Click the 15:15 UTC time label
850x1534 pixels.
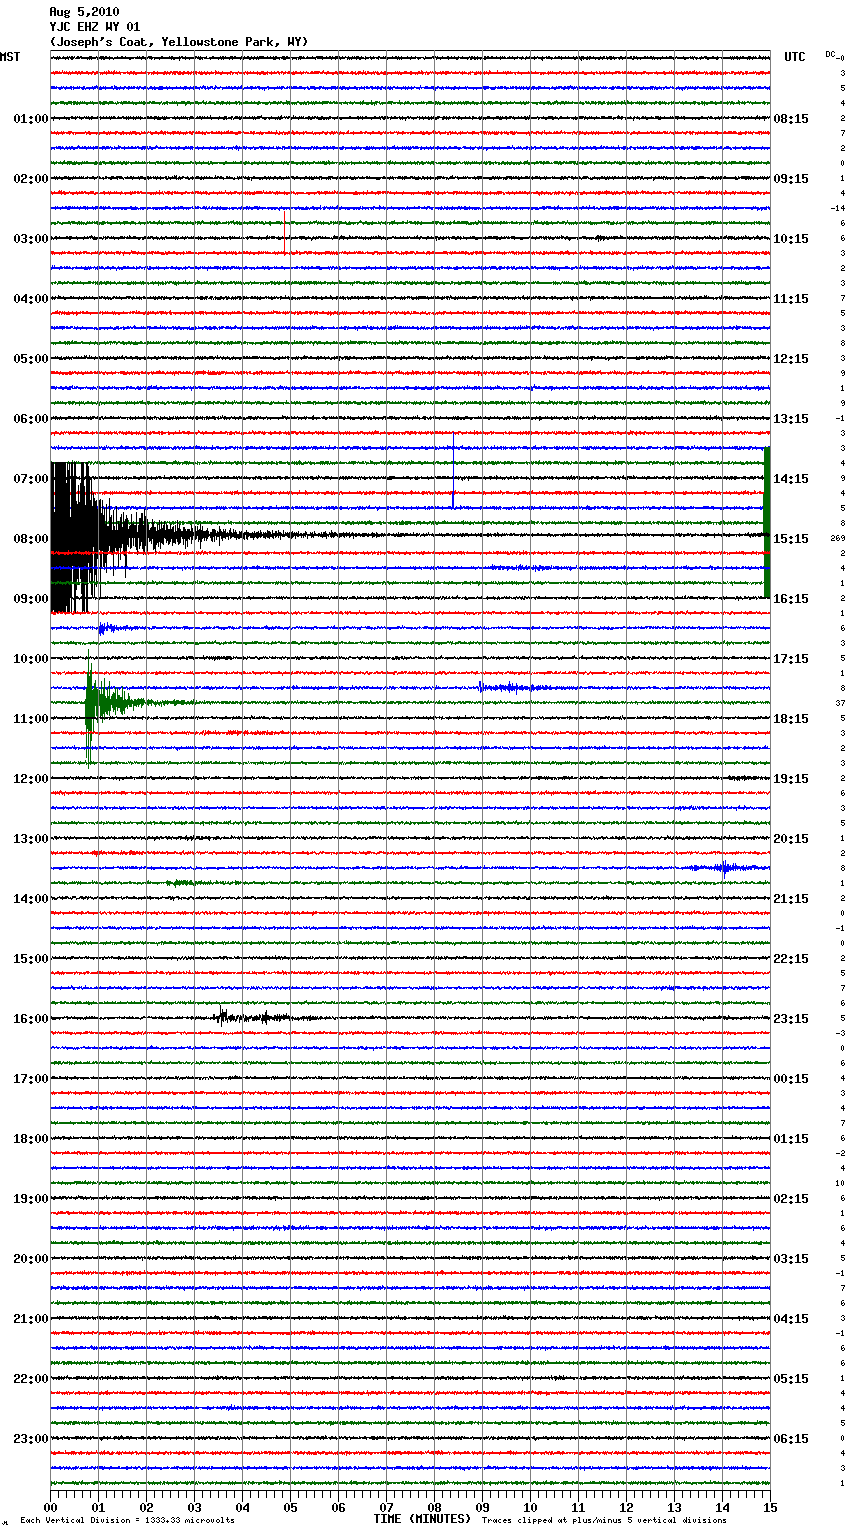pyautogui.click(x=791, y=539)
